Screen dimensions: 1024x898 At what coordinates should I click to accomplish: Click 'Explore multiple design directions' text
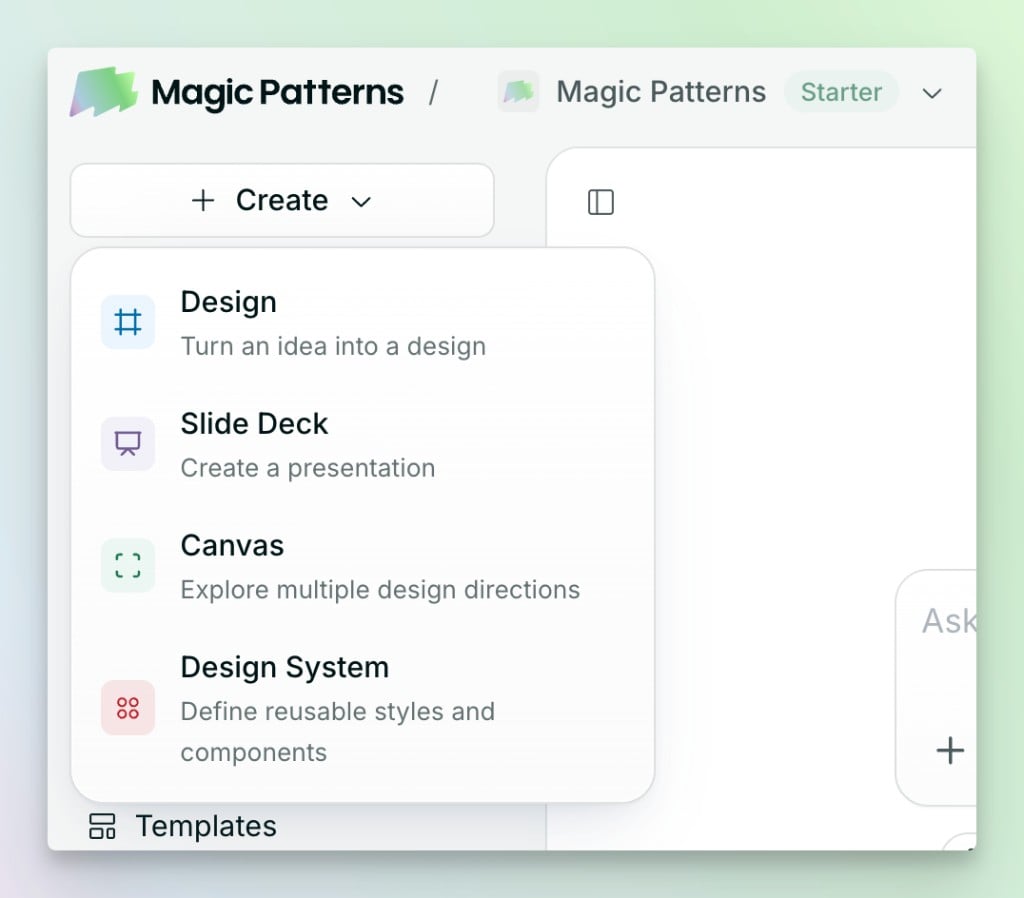(380, 590)
